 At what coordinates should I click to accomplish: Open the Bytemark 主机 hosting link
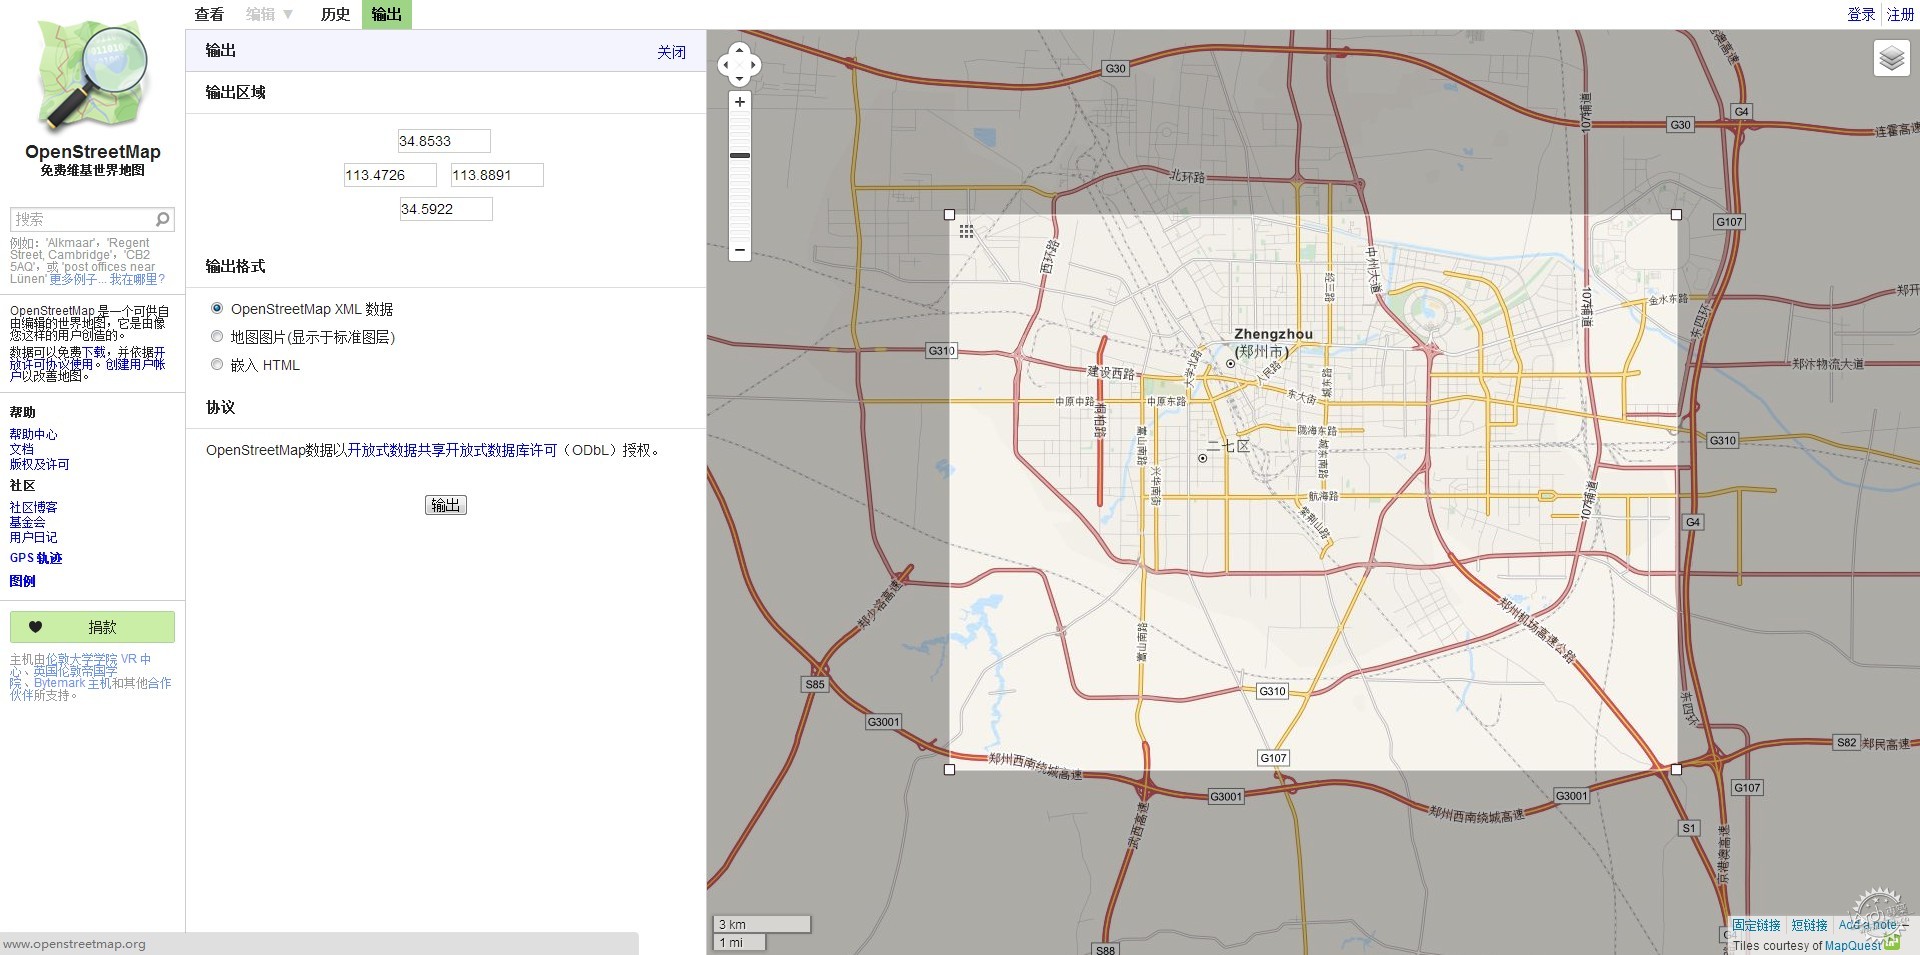(x=73, y=683)
